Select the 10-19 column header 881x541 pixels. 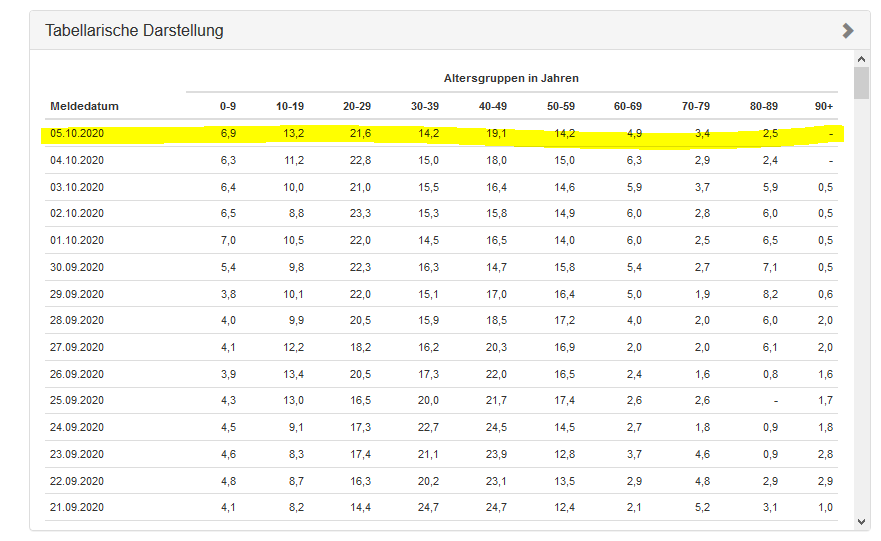tap(290, 106)
